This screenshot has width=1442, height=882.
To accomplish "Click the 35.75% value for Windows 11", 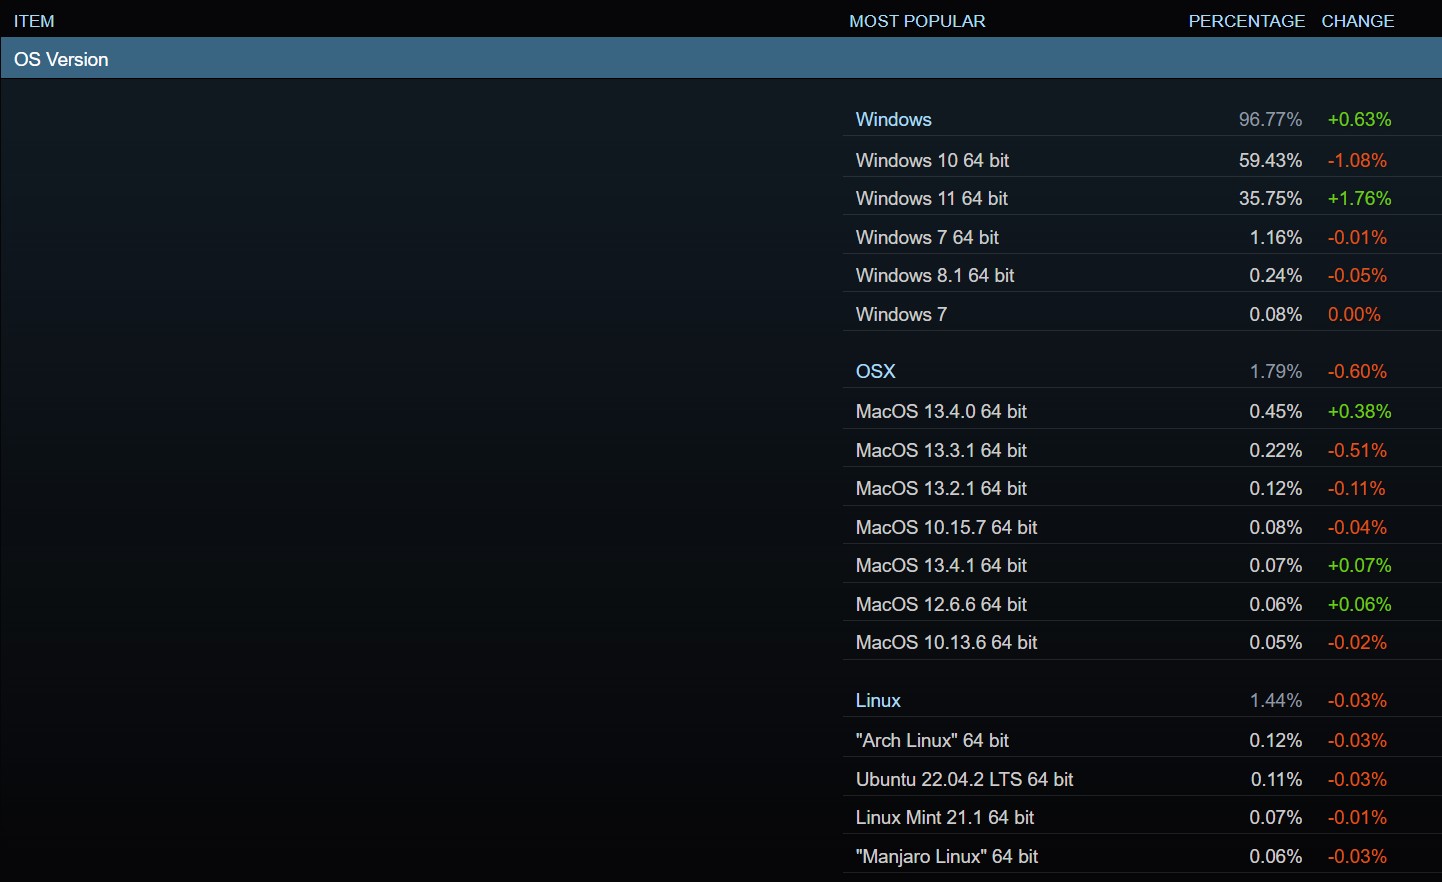I will pyautogui.click(x=1270, y=198).
